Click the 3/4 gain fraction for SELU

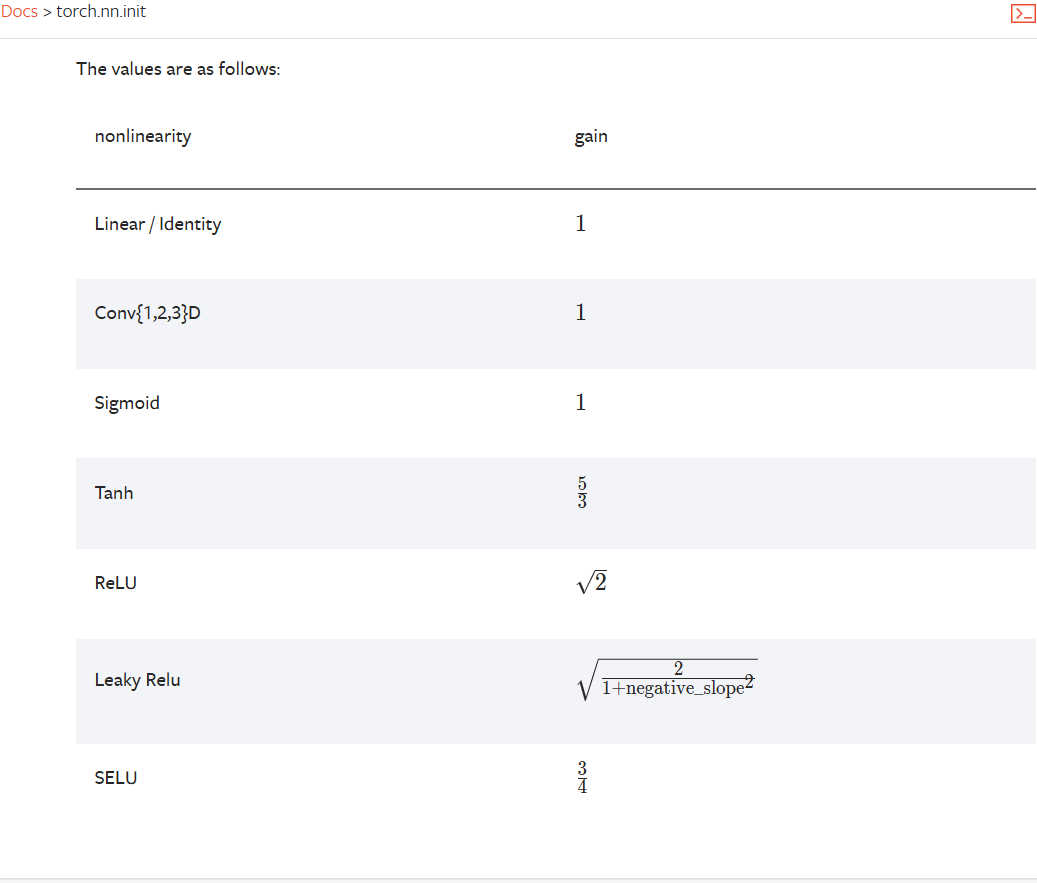(x=582, y=777)
